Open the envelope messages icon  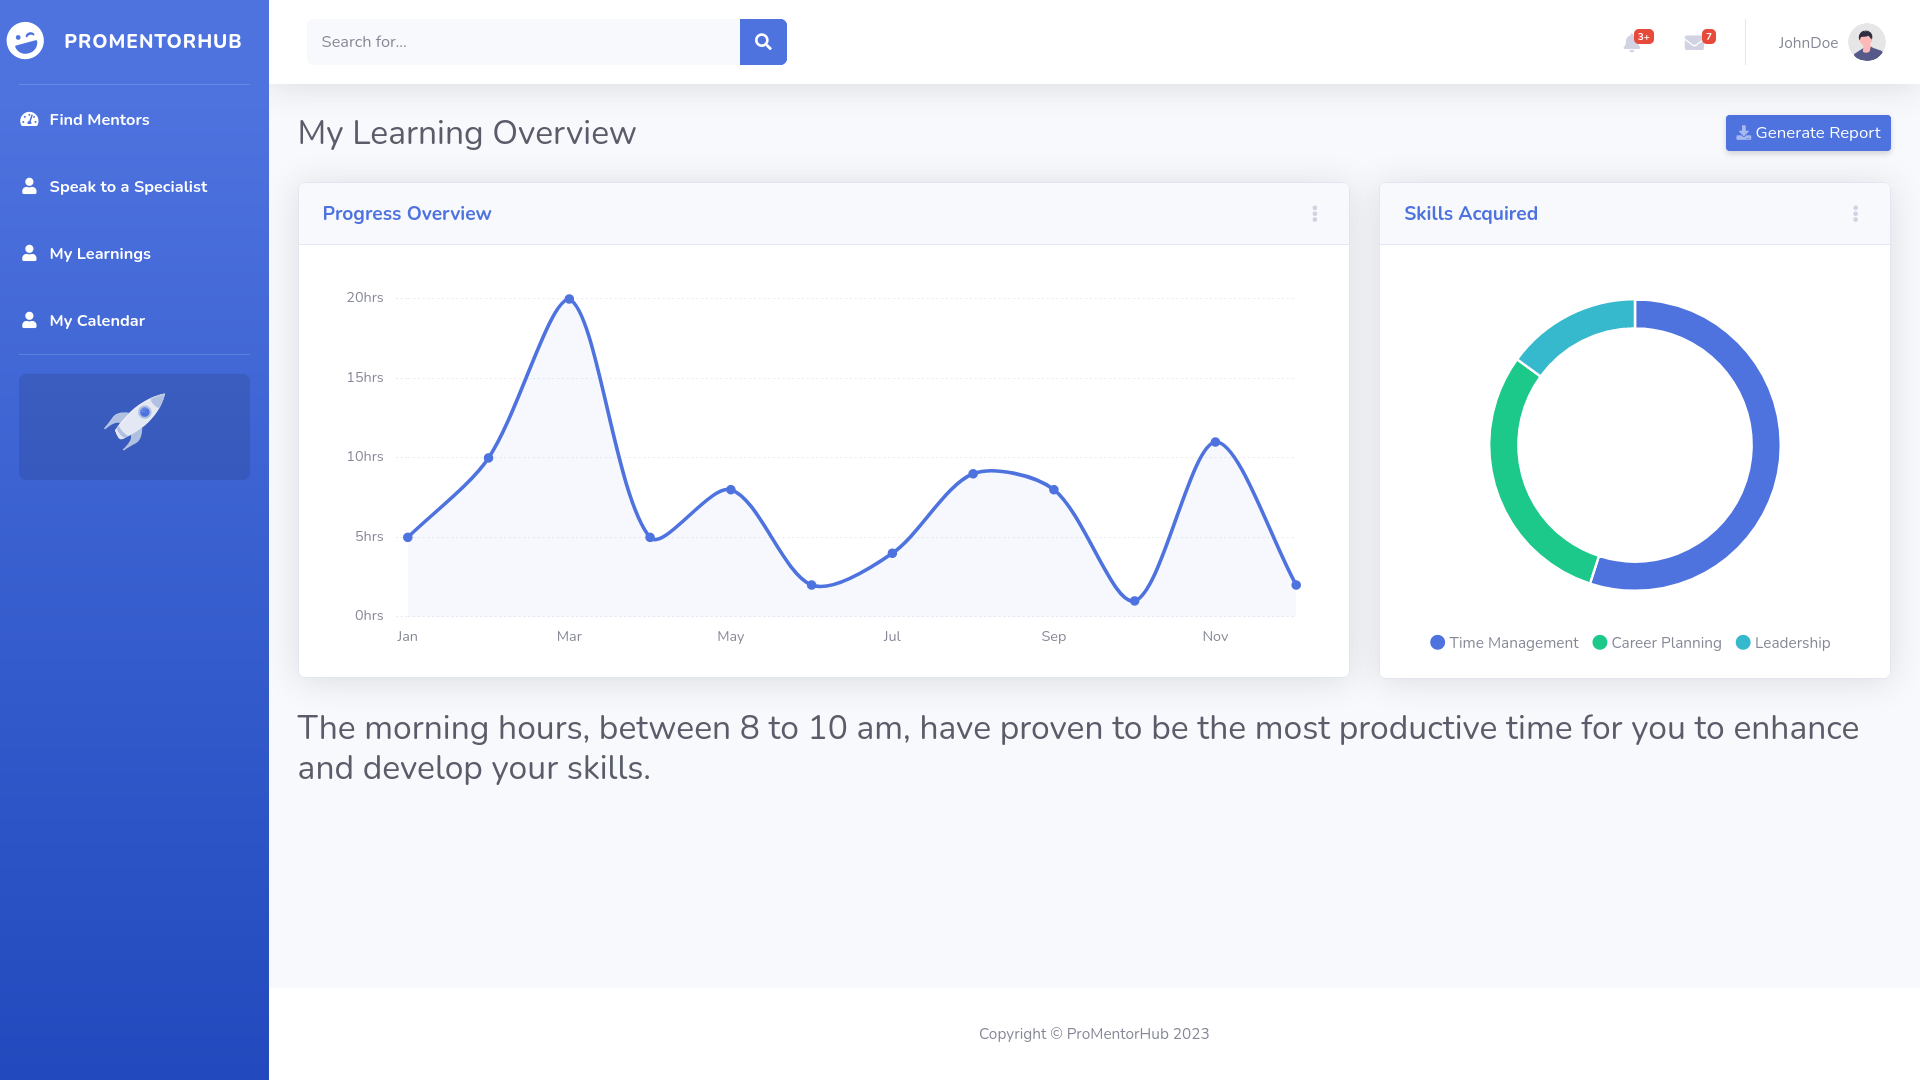[1694, 43]
